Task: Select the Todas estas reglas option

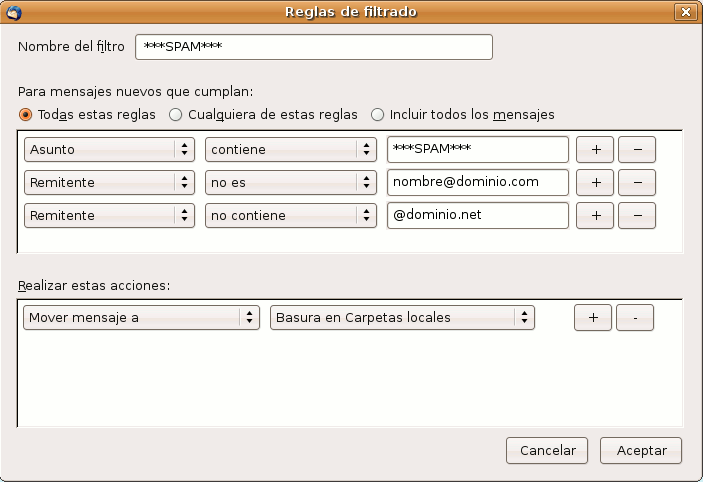Action: 26,115
